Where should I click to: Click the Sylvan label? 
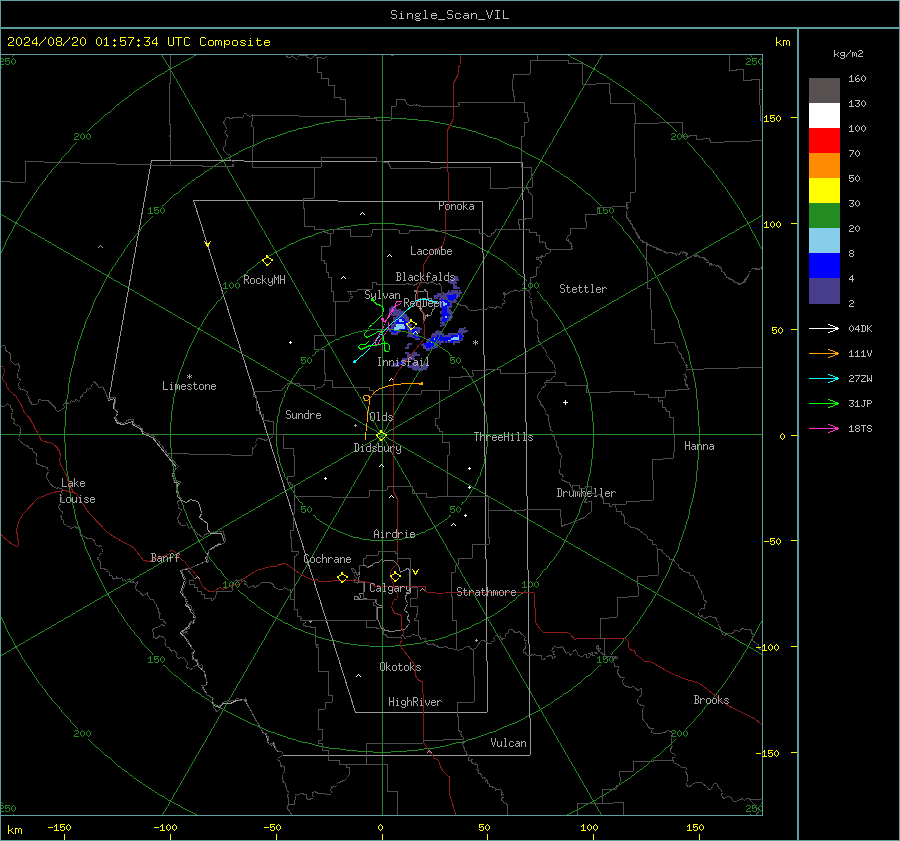coord(382,295)
